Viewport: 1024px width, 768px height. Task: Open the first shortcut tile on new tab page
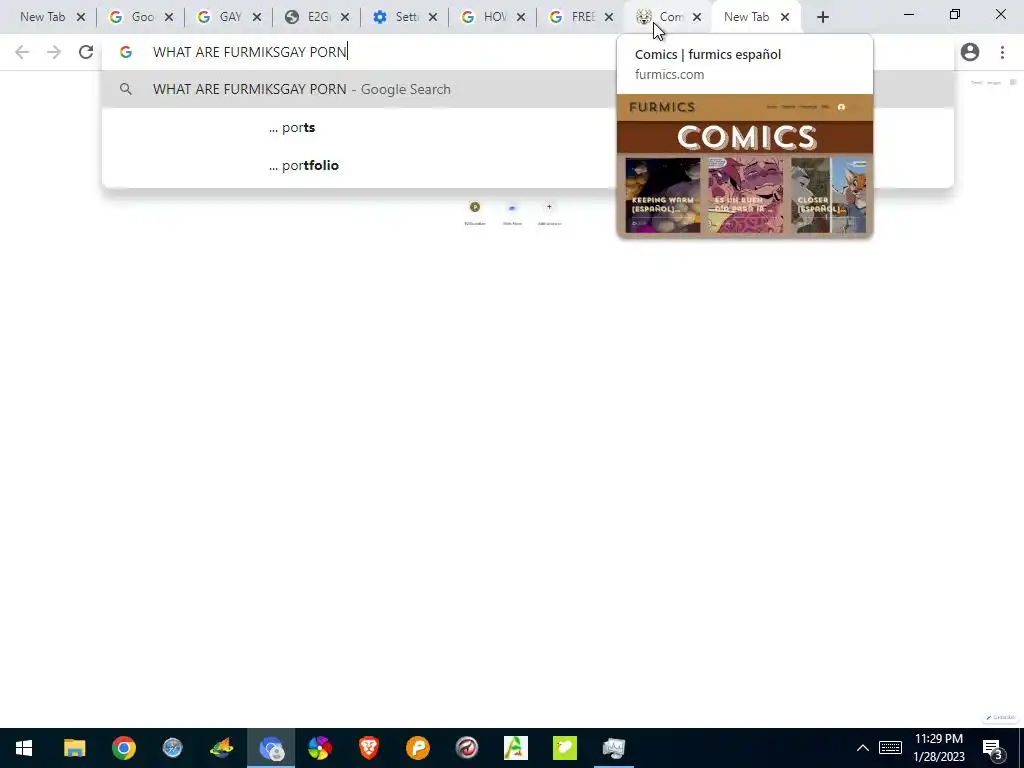[x=475, y=212]
